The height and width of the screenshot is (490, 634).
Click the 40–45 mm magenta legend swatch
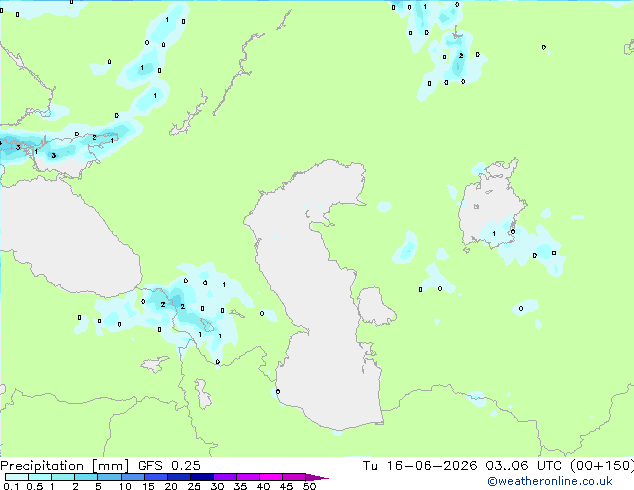click(x=271, y=477)
